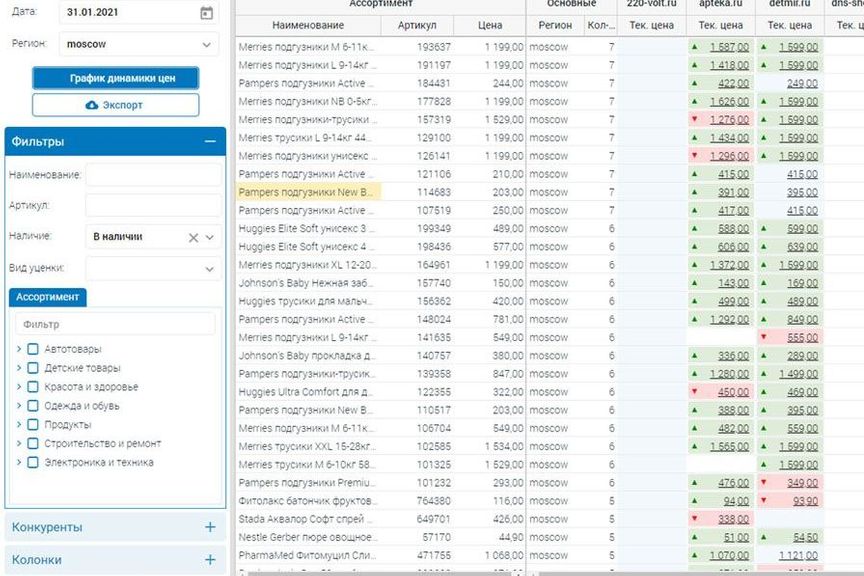864x576 pixels.
Task: Open apteka.ru price 1 587,00 link
Action: point(730,47)
